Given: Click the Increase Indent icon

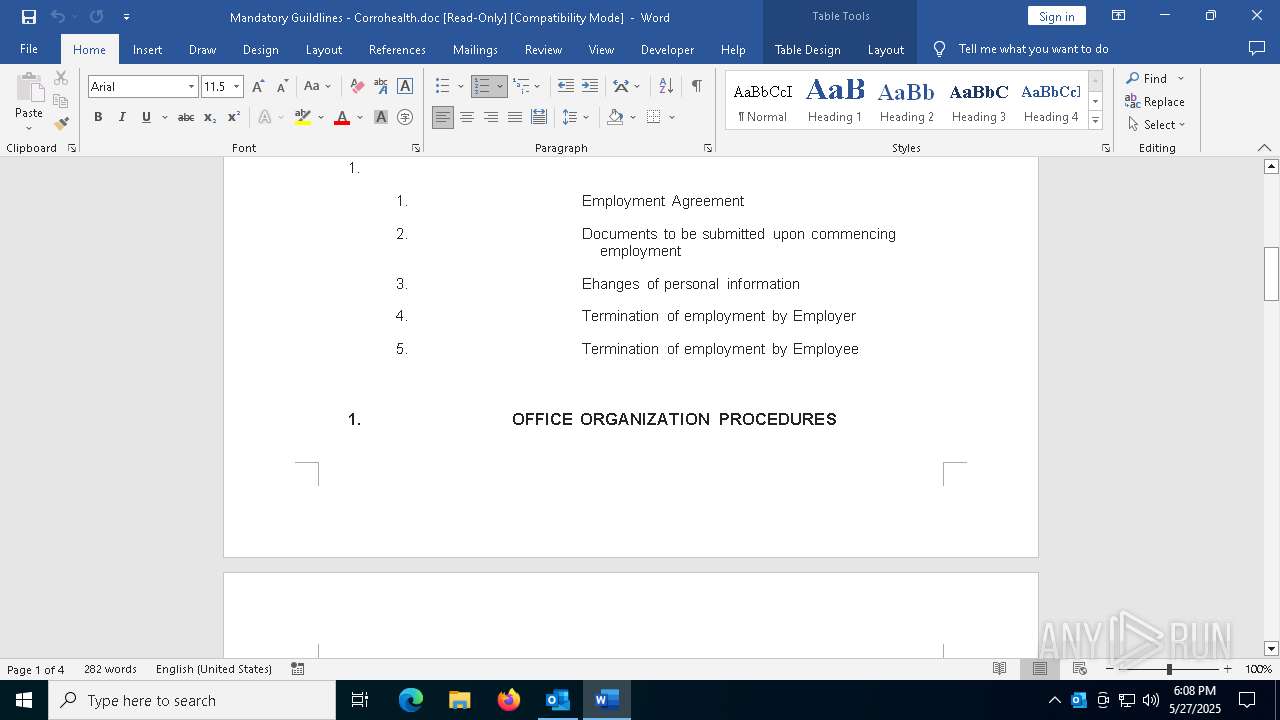Looking at the screenshot, I should (590, 87).
